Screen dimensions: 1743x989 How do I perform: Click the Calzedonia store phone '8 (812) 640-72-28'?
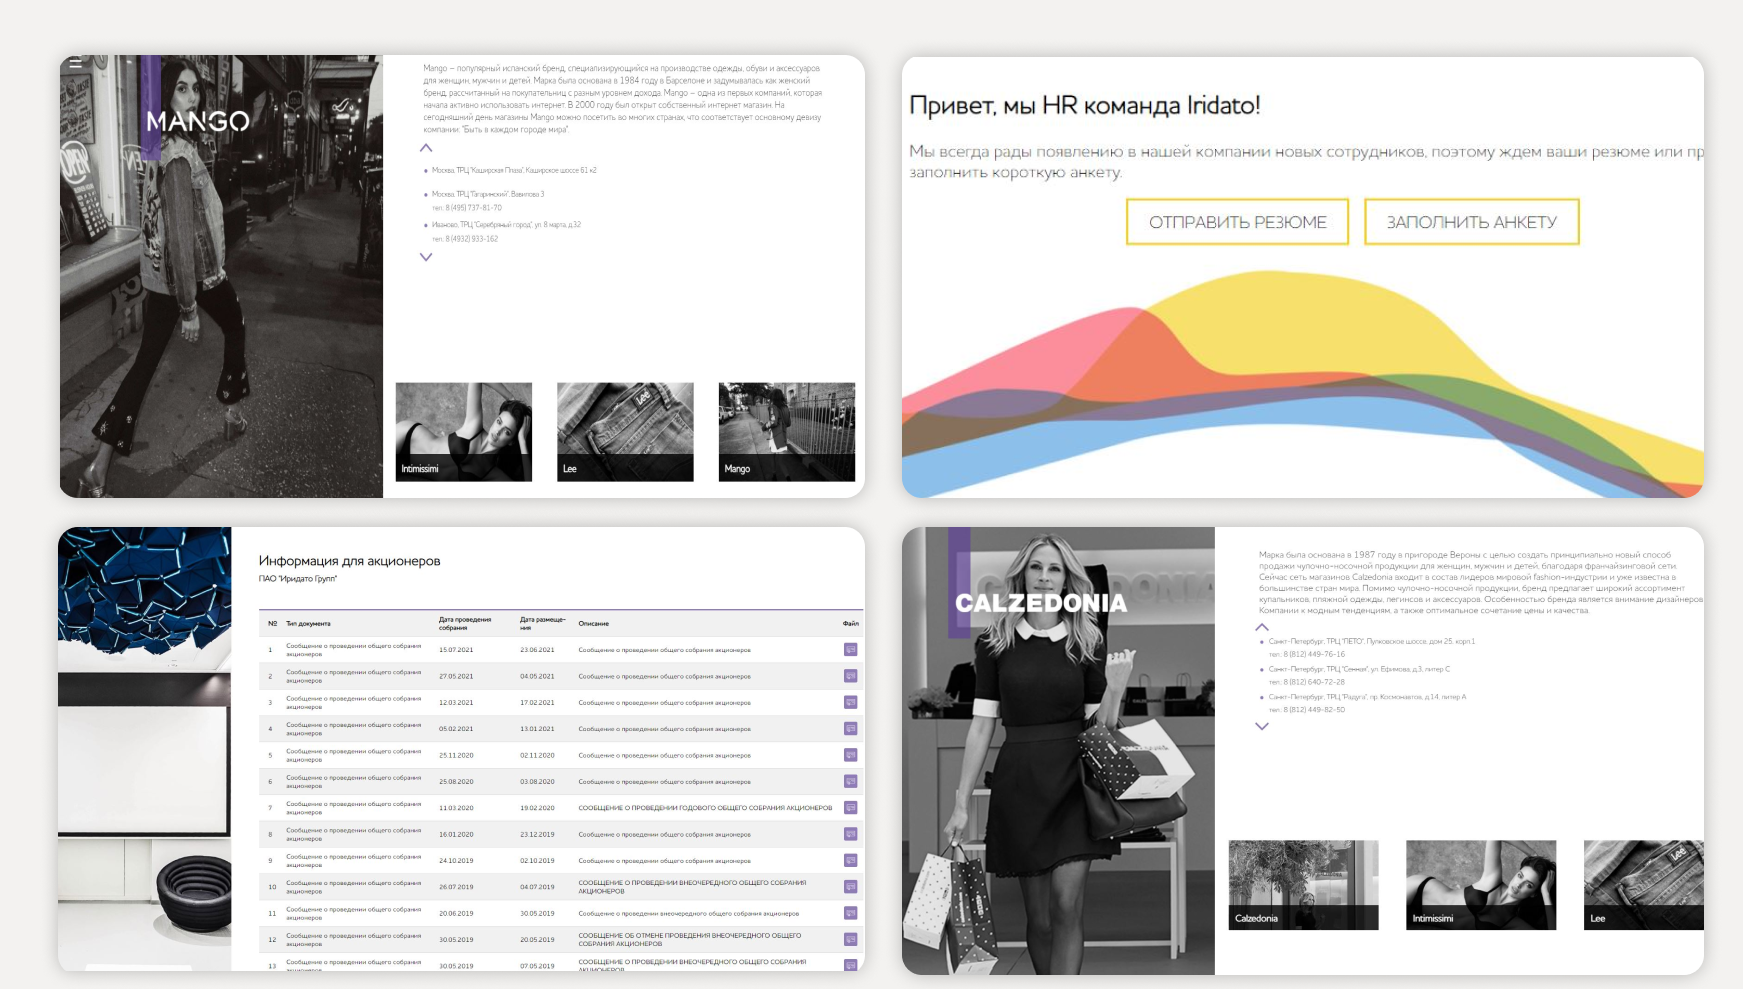pyautogui.click(x=1314, y=682)
